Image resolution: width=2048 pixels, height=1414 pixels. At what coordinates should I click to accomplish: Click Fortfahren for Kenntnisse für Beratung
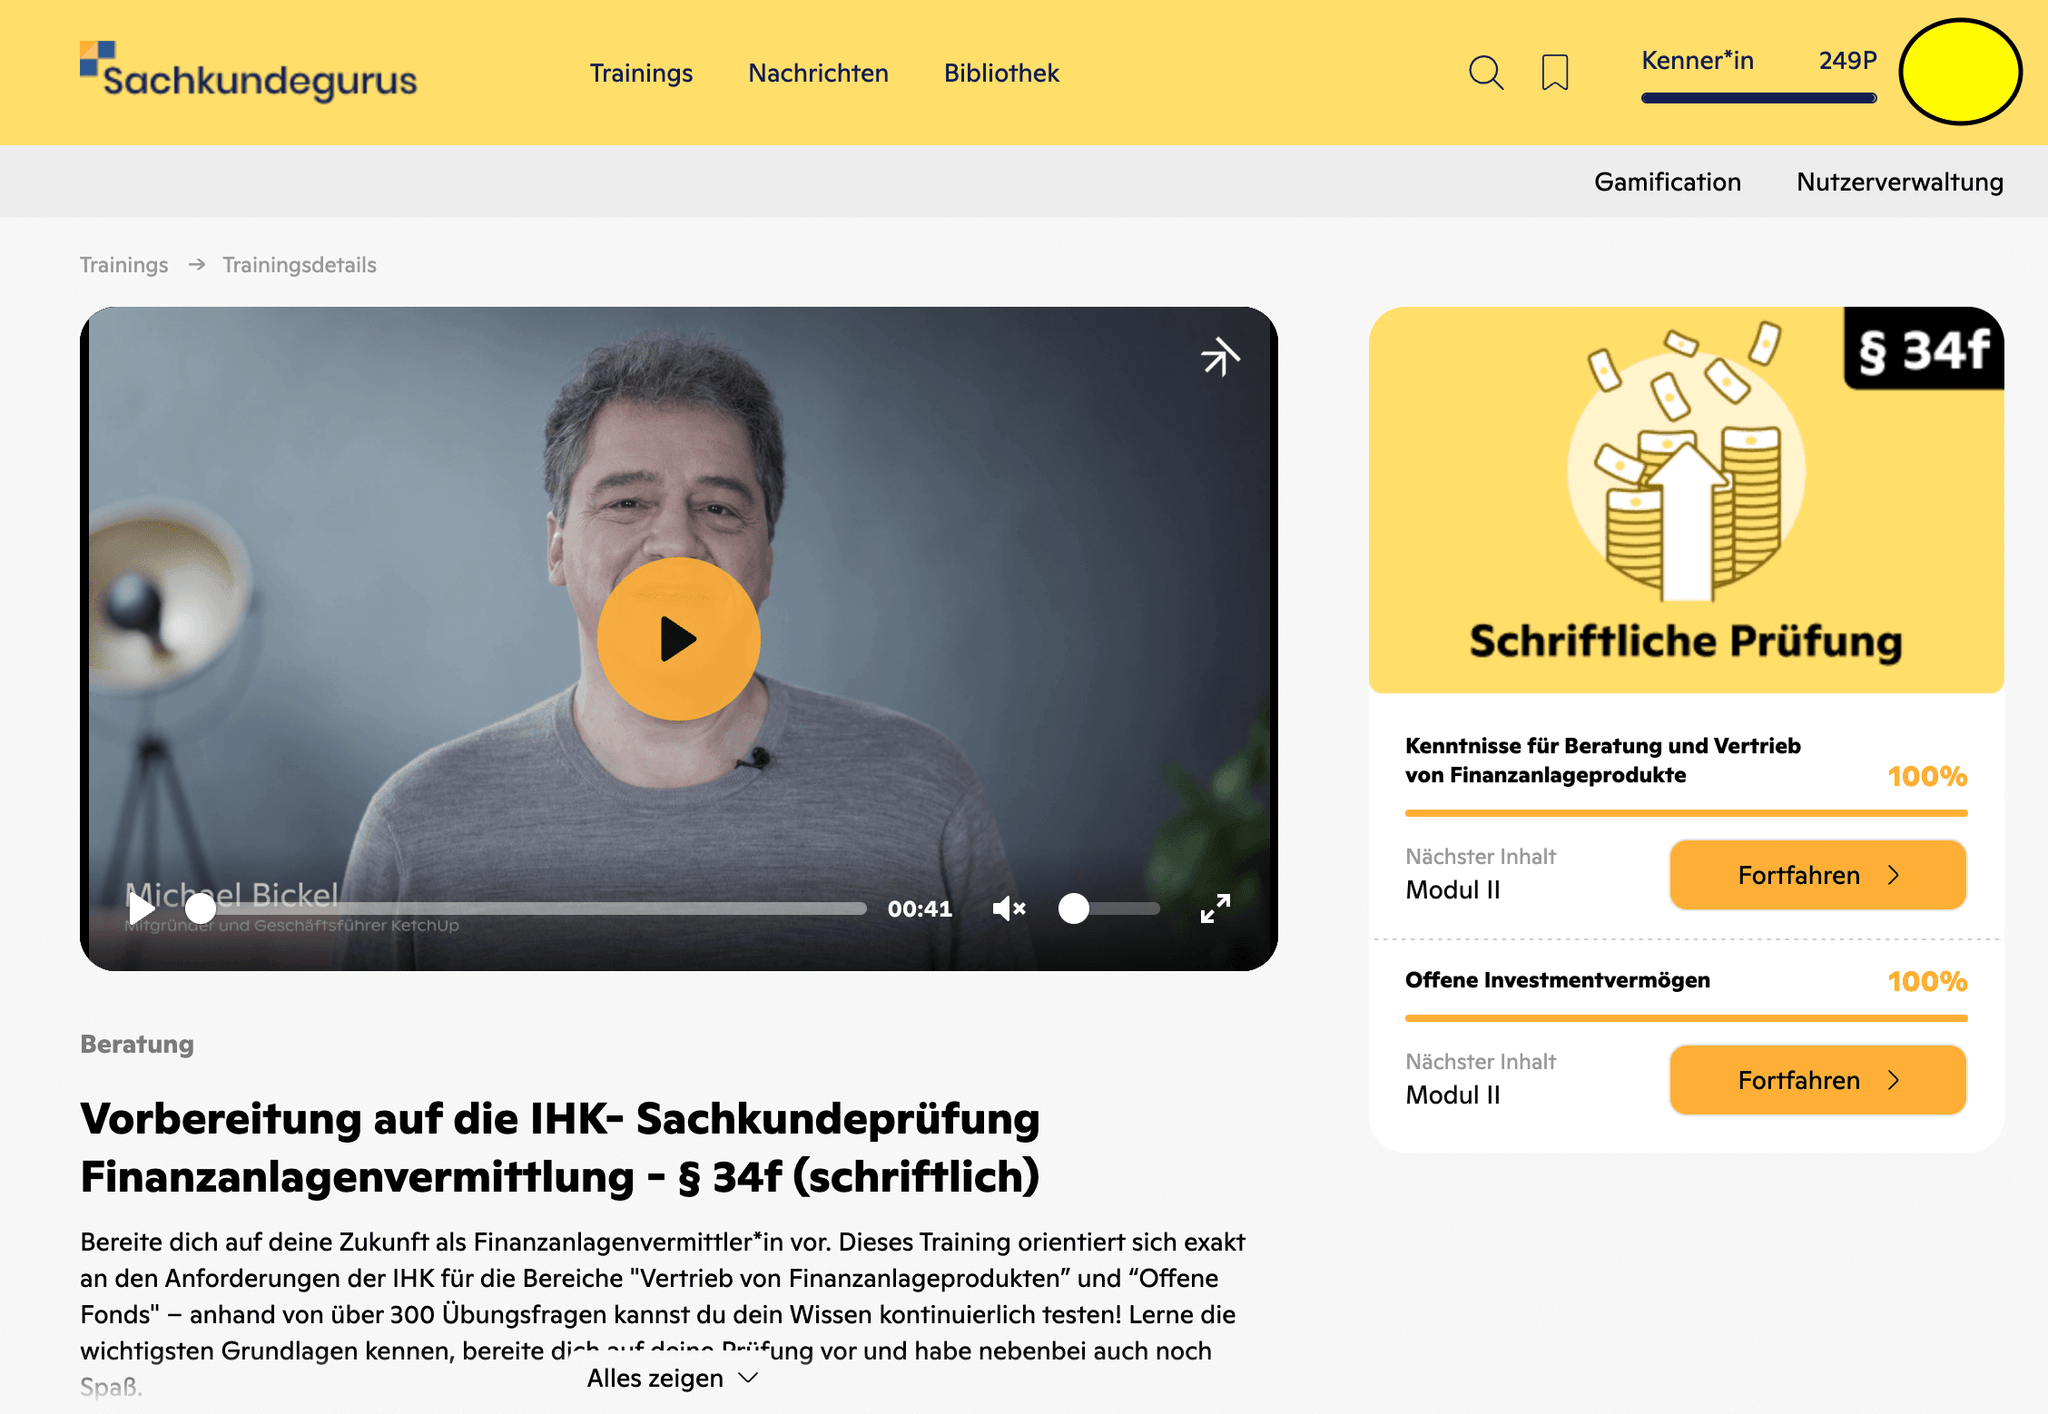(x=1818, y=875)
